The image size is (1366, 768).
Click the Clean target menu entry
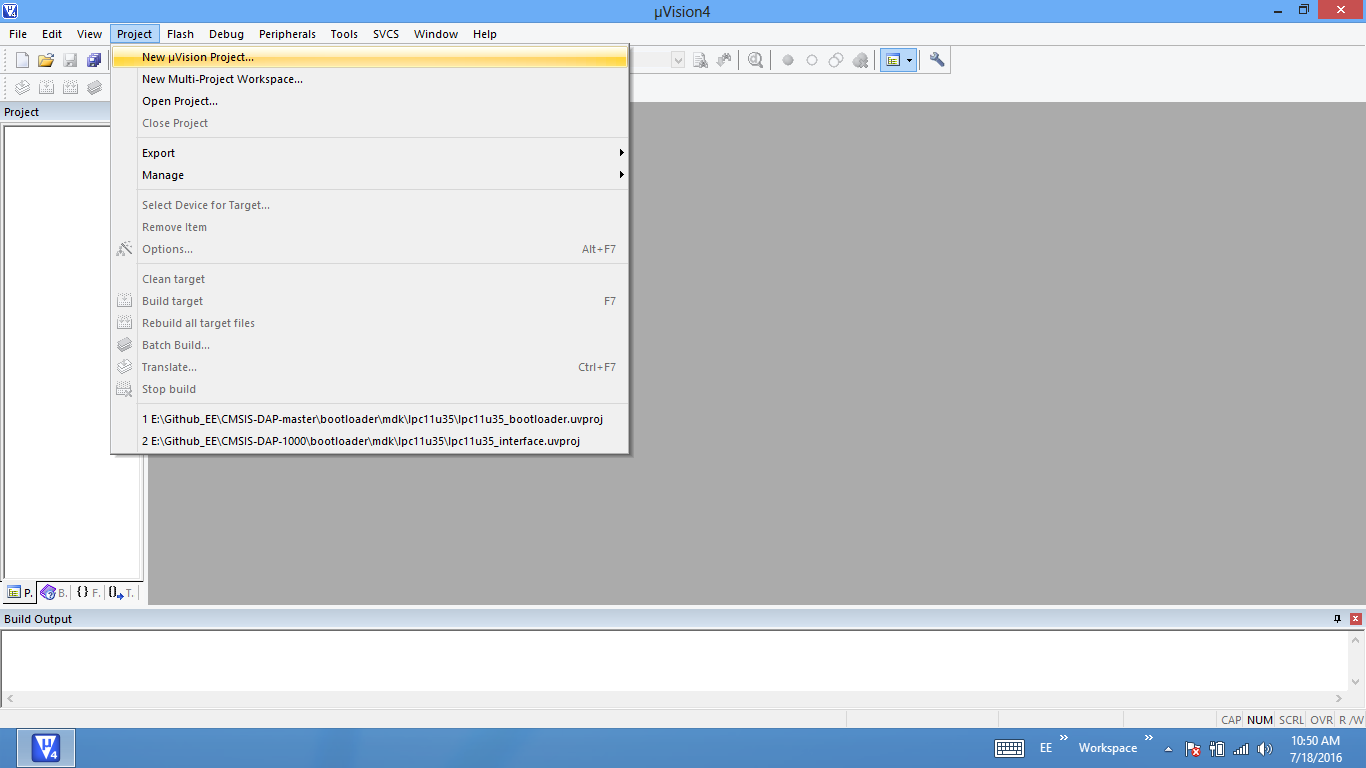370,279
